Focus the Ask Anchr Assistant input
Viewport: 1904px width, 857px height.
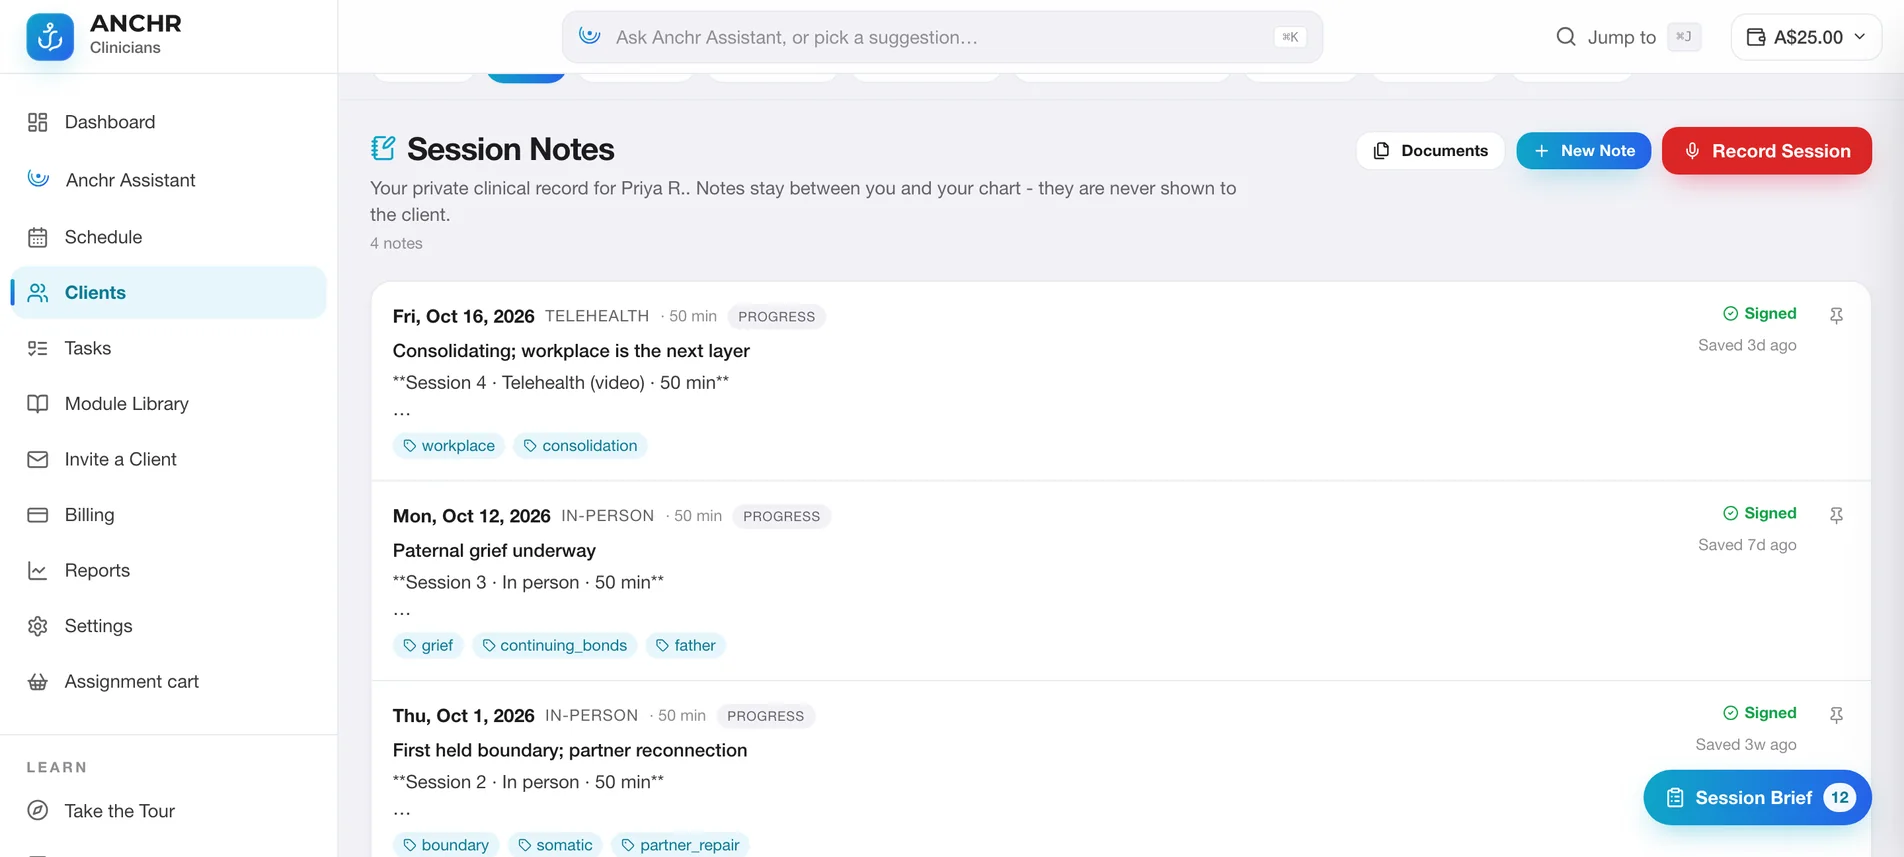(942, 37)
